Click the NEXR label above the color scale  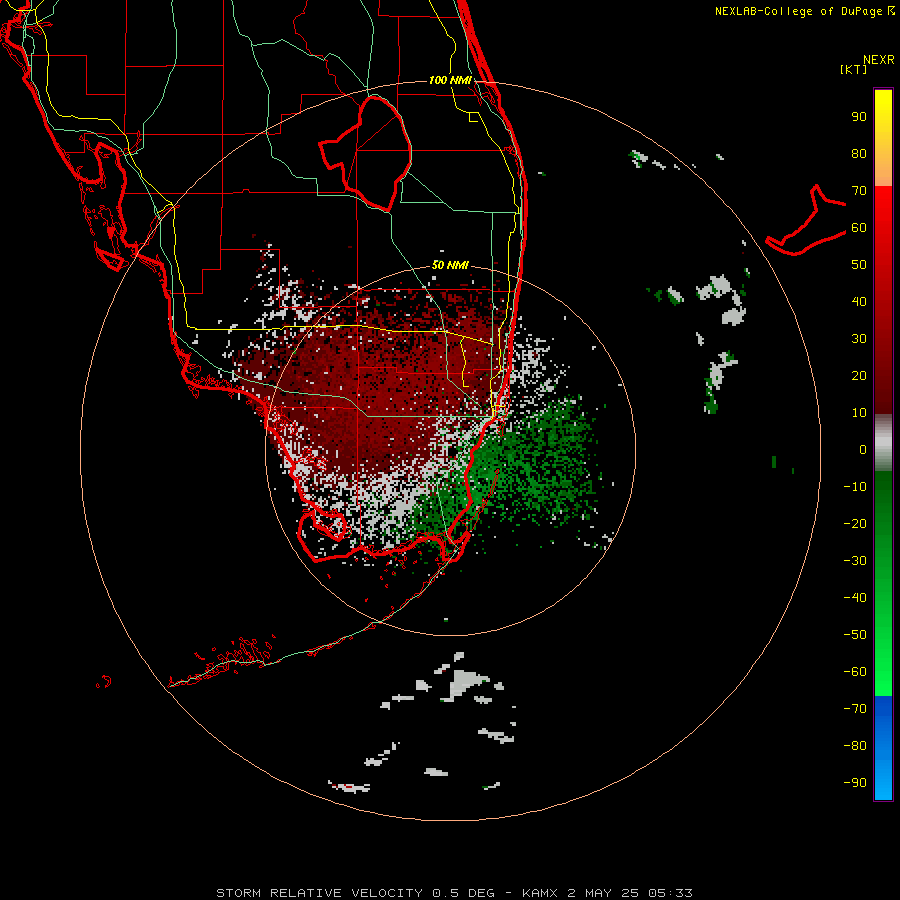pos(878,60)
